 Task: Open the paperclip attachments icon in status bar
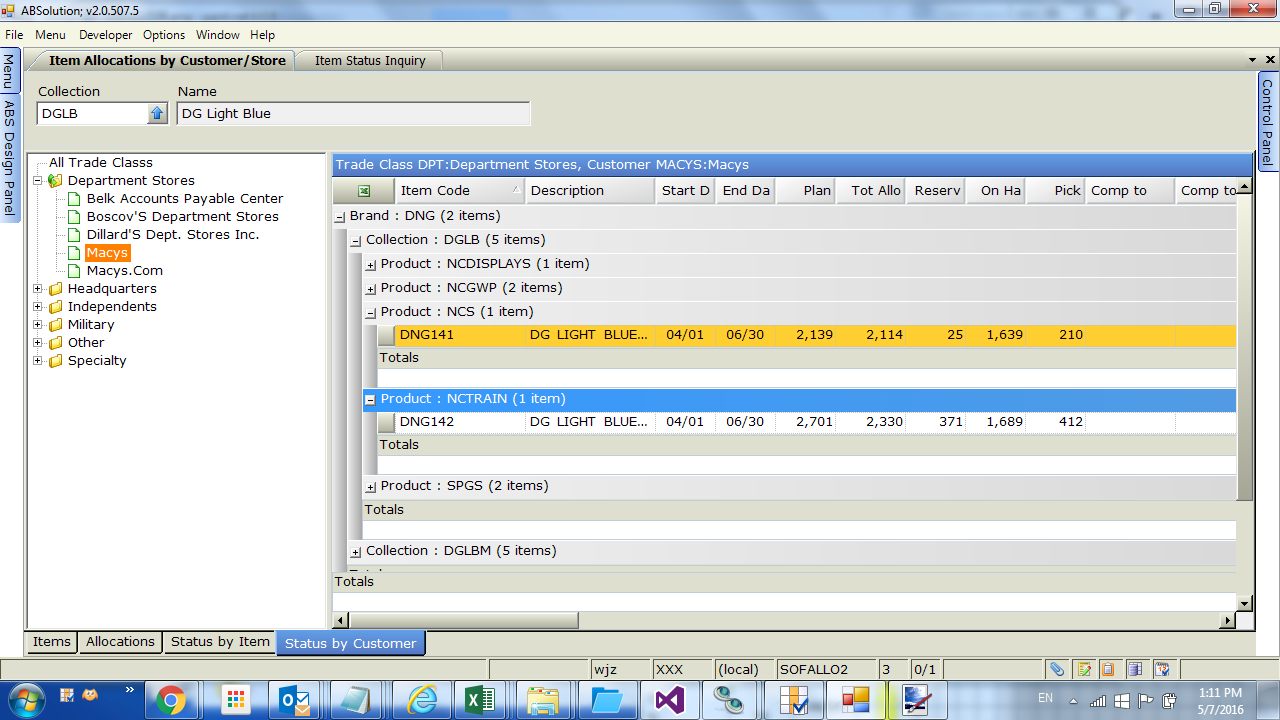coord(1057,669)
